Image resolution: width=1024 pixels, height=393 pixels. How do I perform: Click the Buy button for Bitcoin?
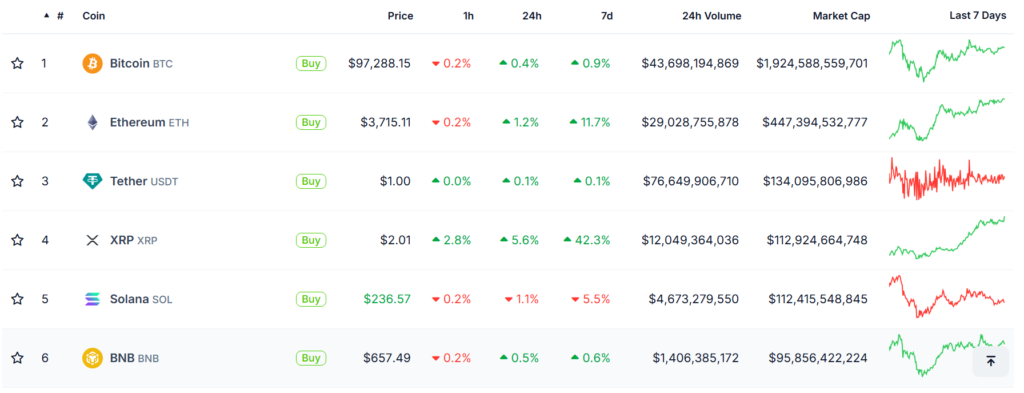coord(311,63)
